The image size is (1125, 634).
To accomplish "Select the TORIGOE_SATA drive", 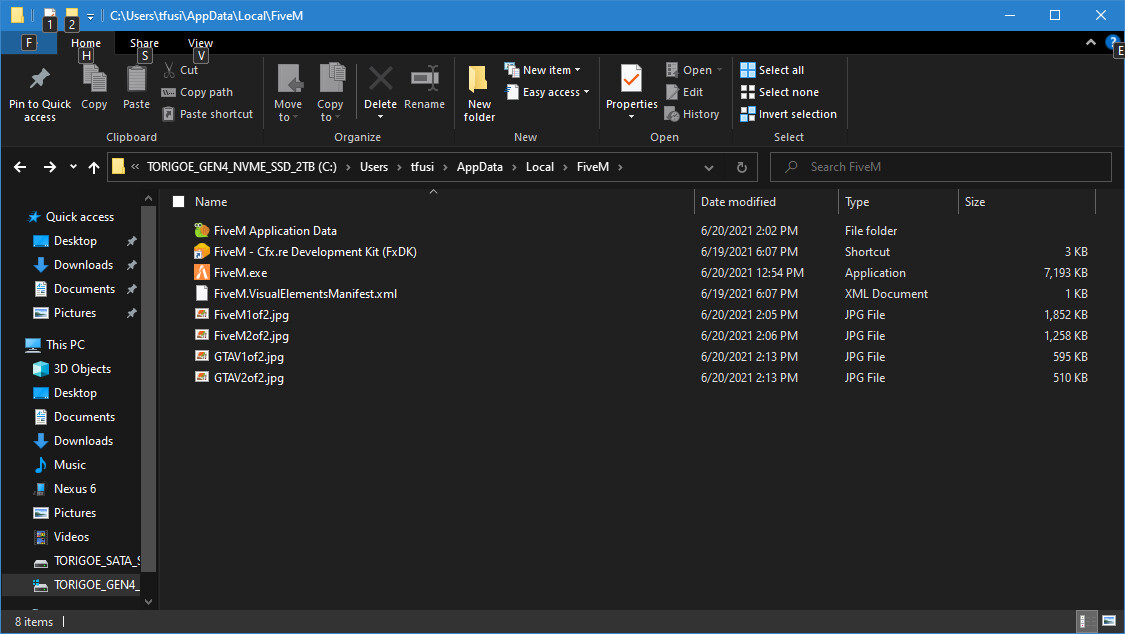I will tap(96, 561).
